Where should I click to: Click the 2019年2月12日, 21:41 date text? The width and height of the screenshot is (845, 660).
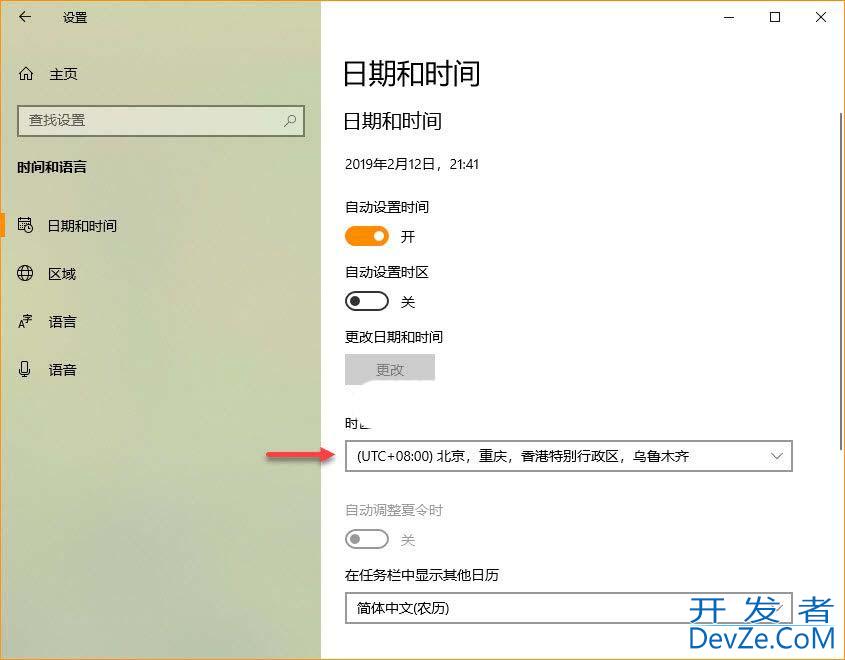(412, 164)
